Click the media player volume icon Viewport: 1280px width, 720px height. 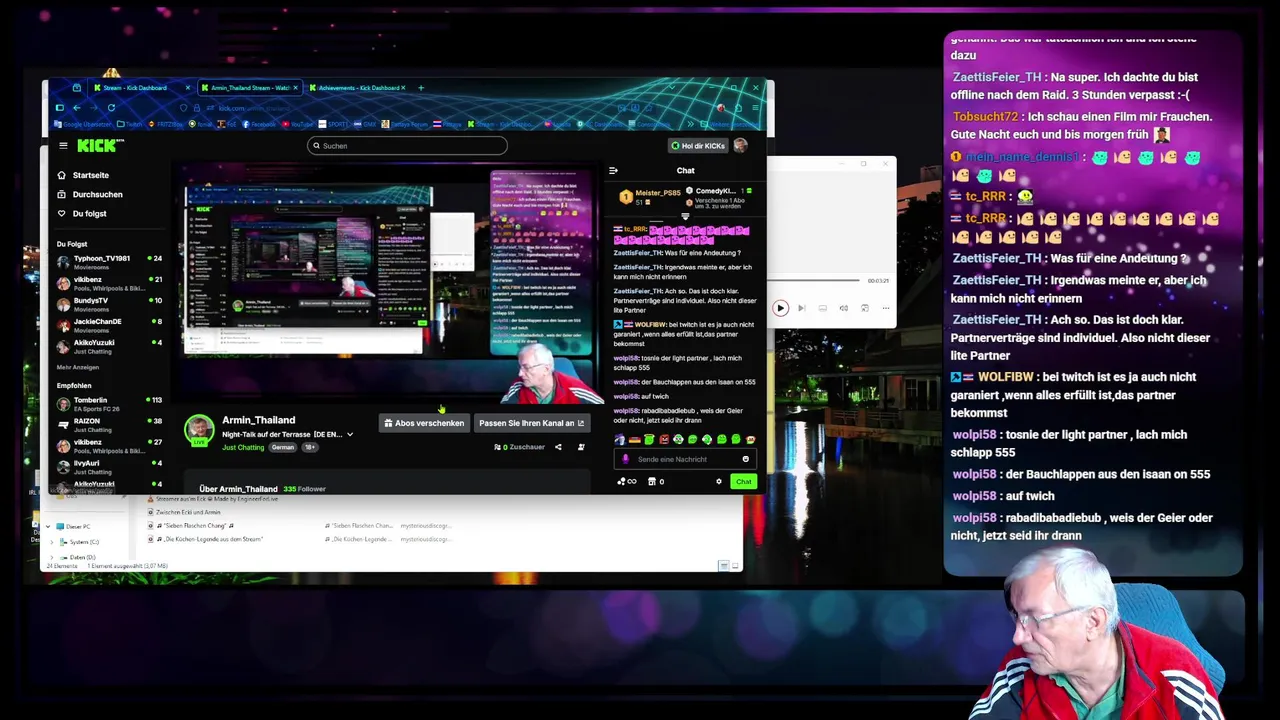[x=843, y=308]
